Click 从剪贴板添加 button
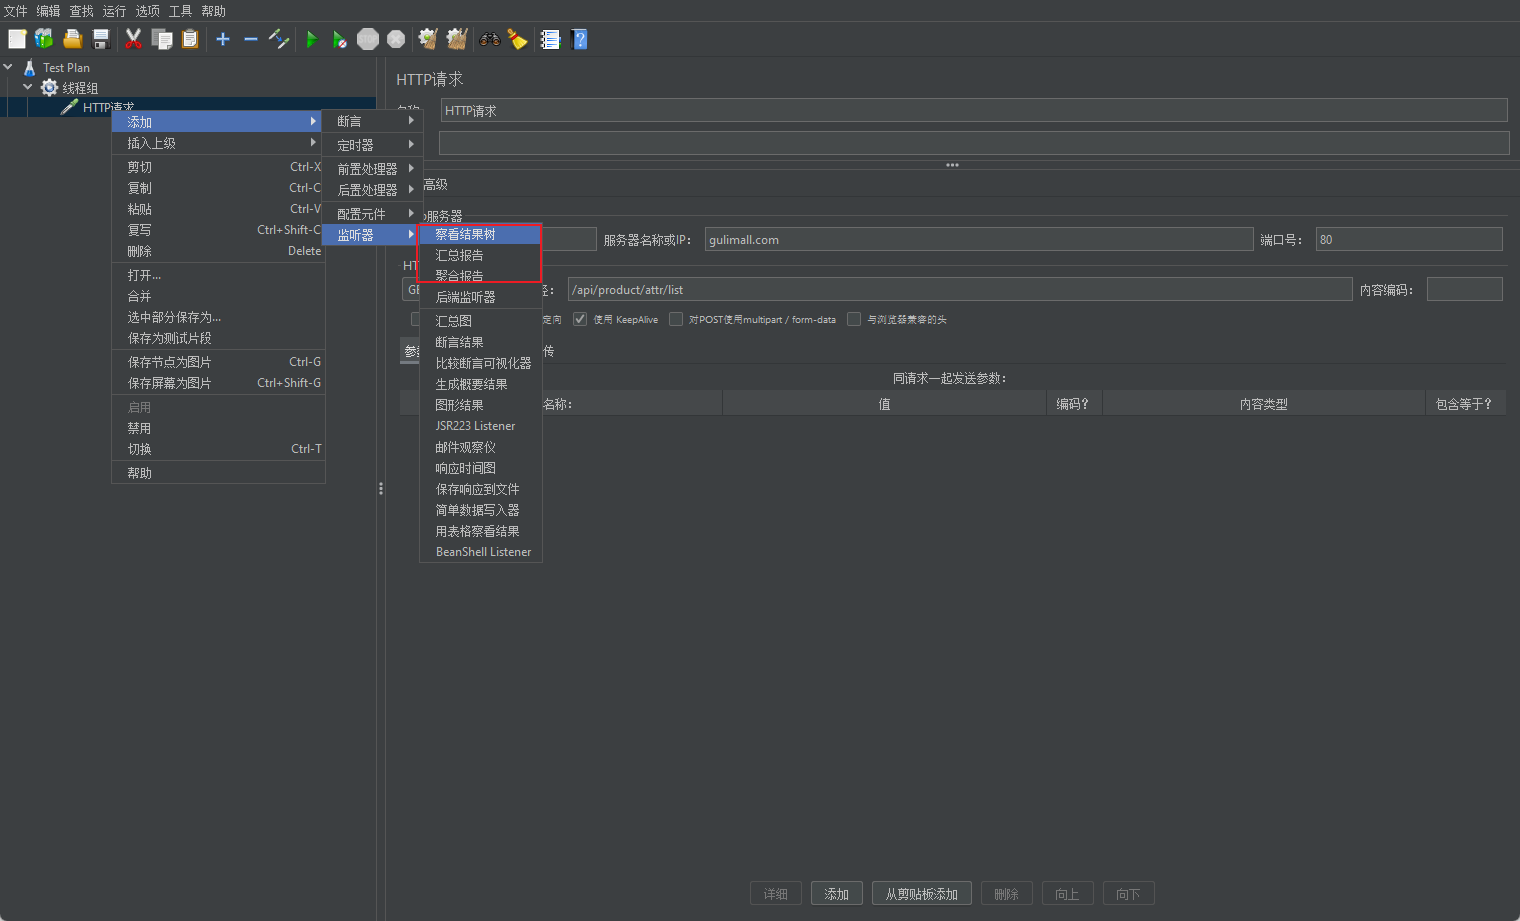Image resolution: width=1520 pixels, height=921 pixels. pos(922,894)
